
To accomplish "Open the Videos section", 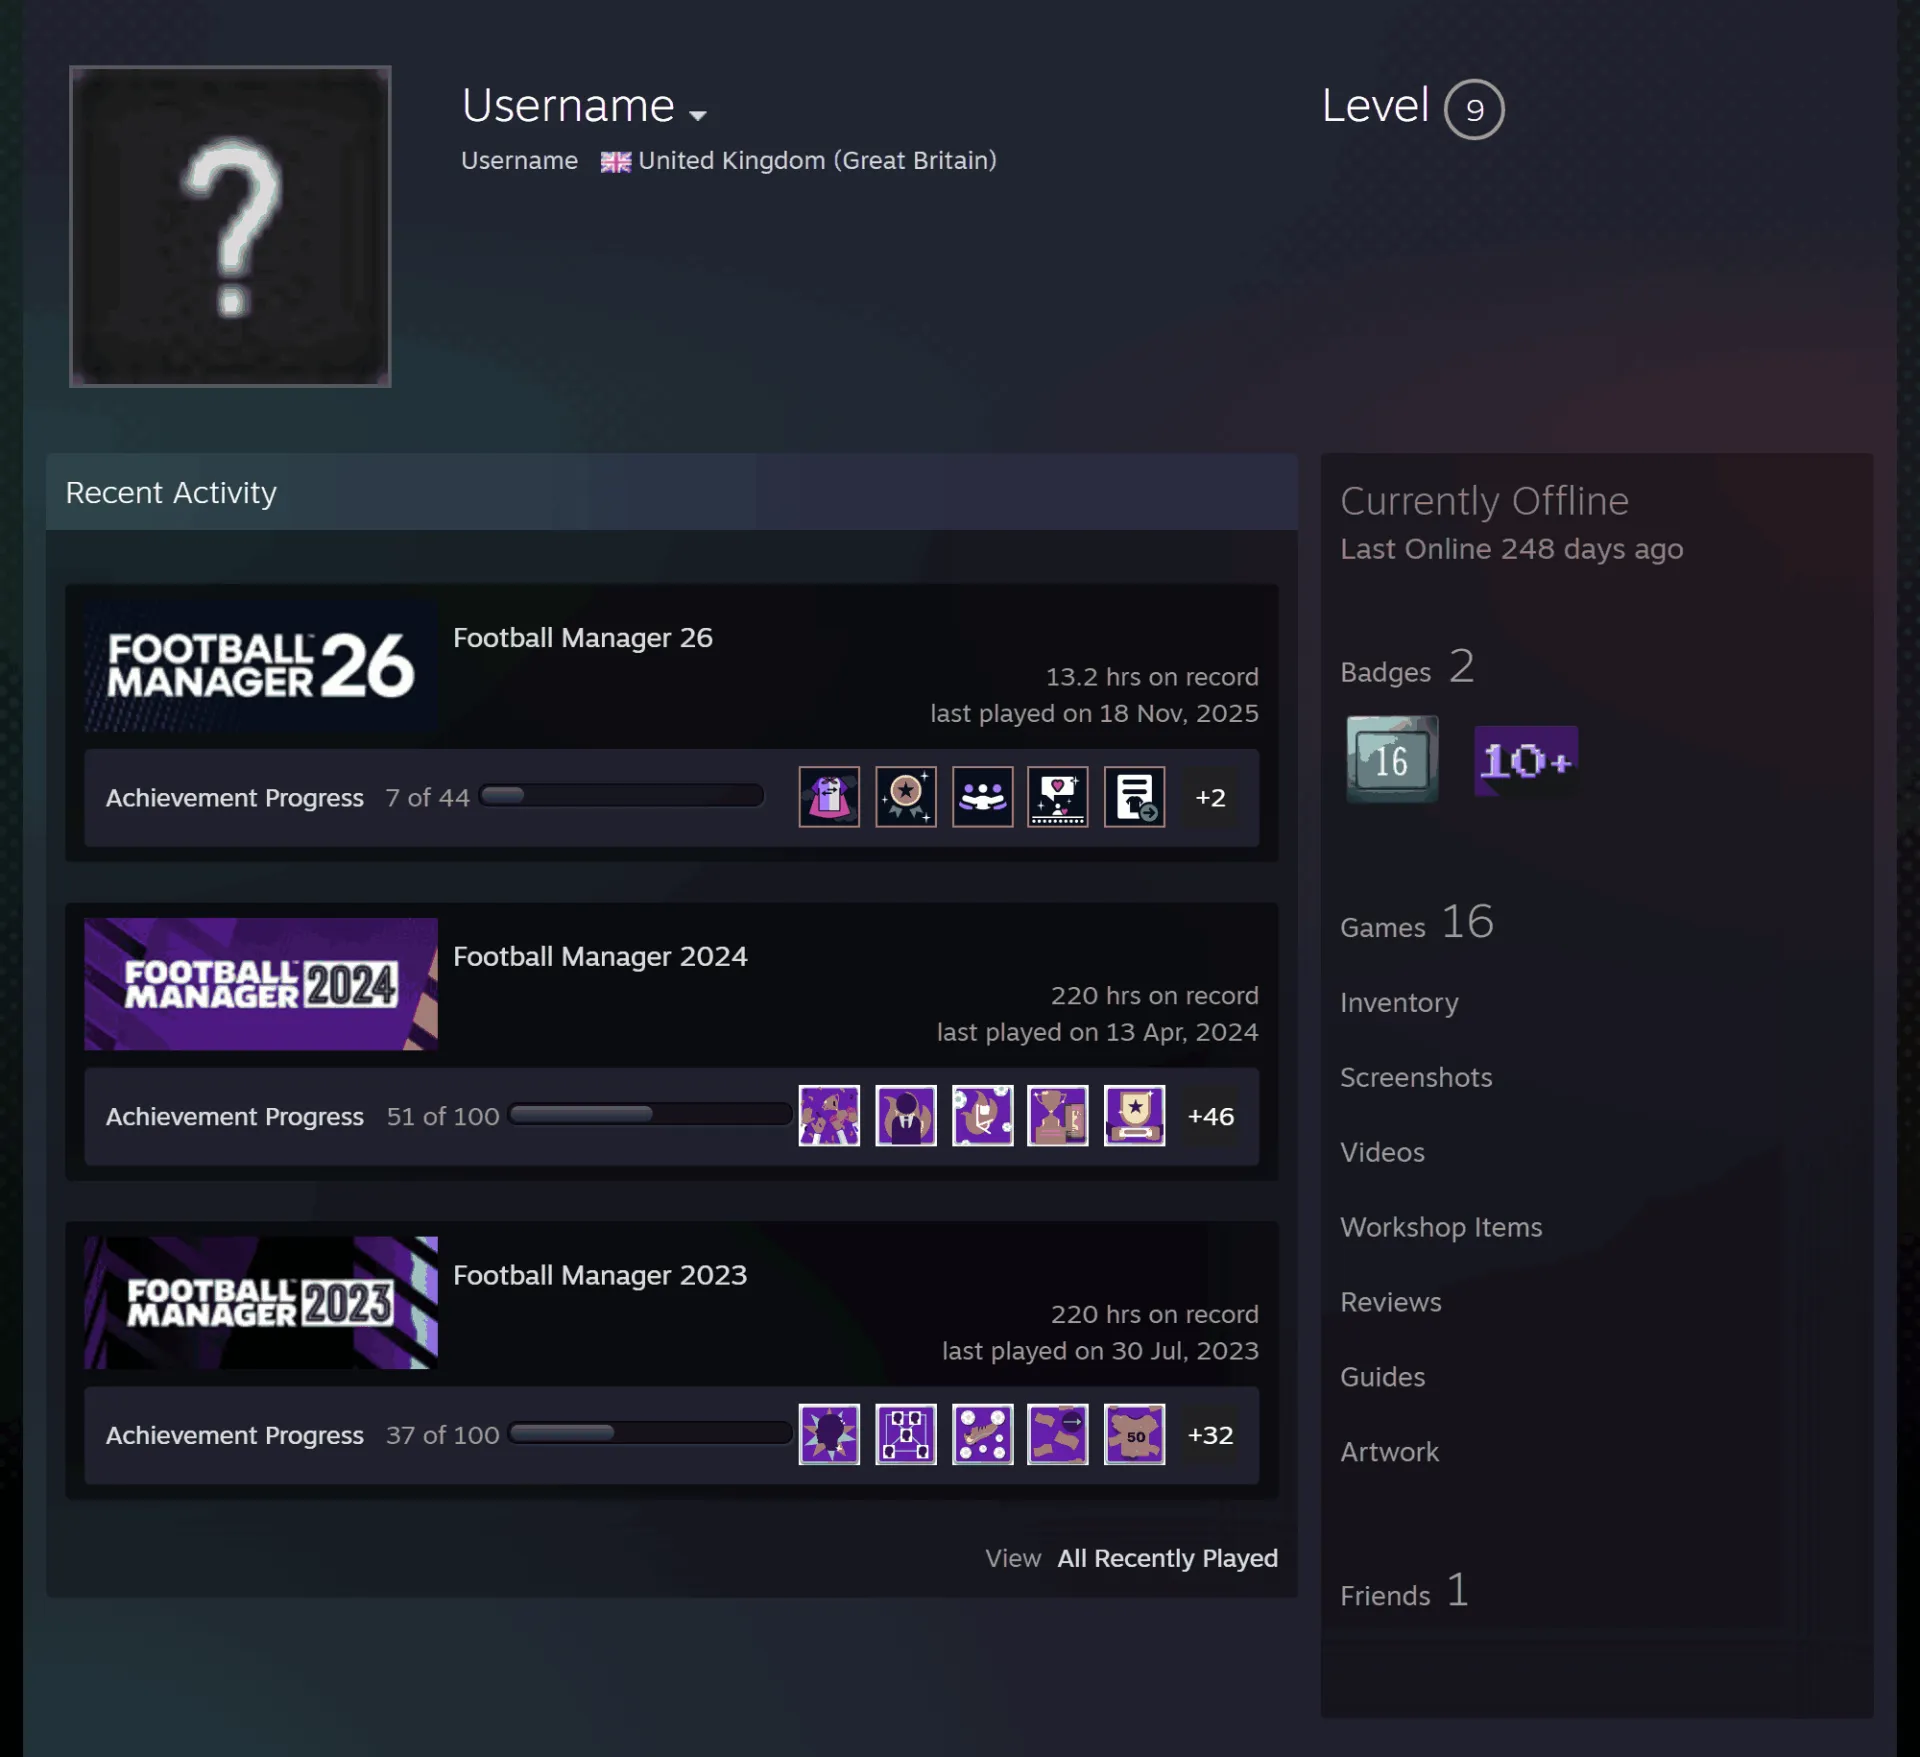I will [1382, 1152].
